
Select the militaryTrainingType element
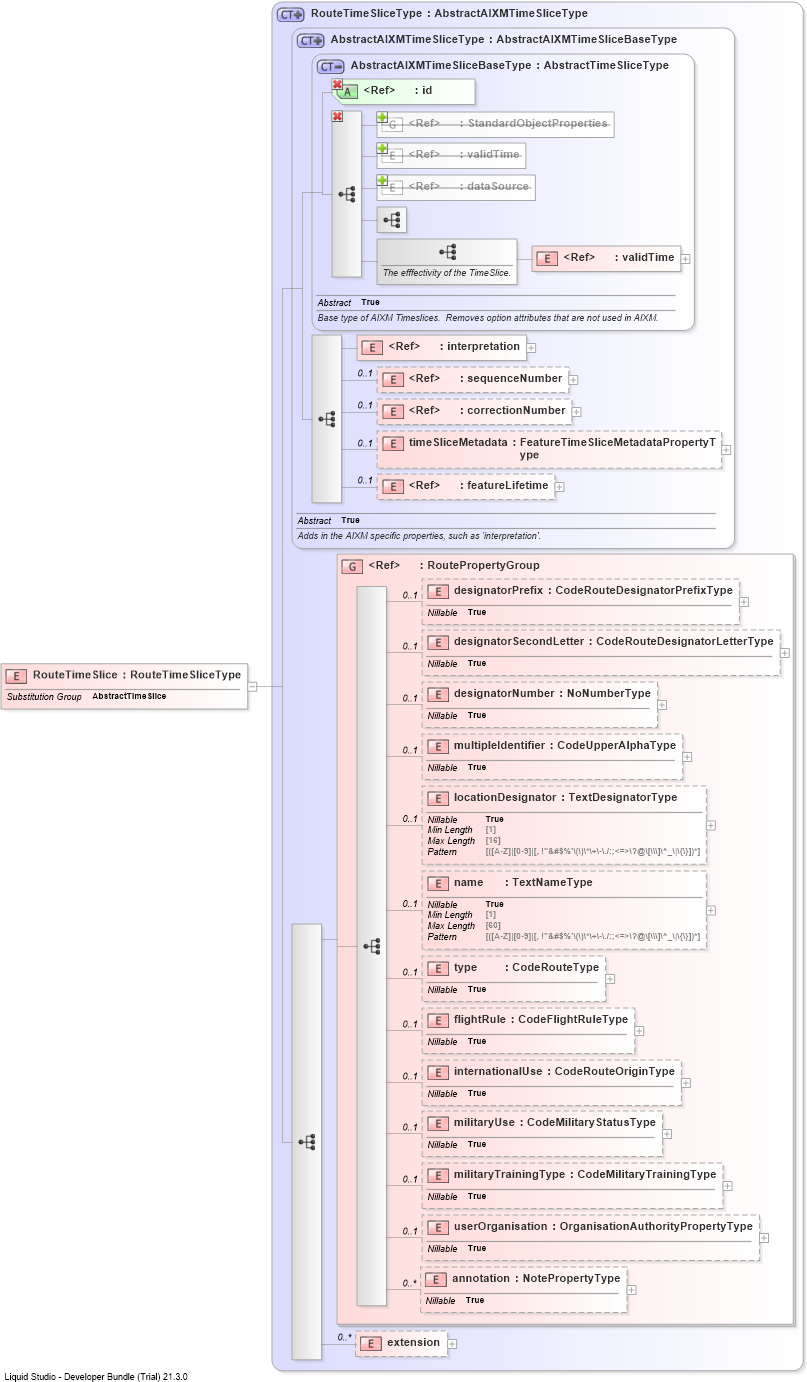coord(572,1185)
